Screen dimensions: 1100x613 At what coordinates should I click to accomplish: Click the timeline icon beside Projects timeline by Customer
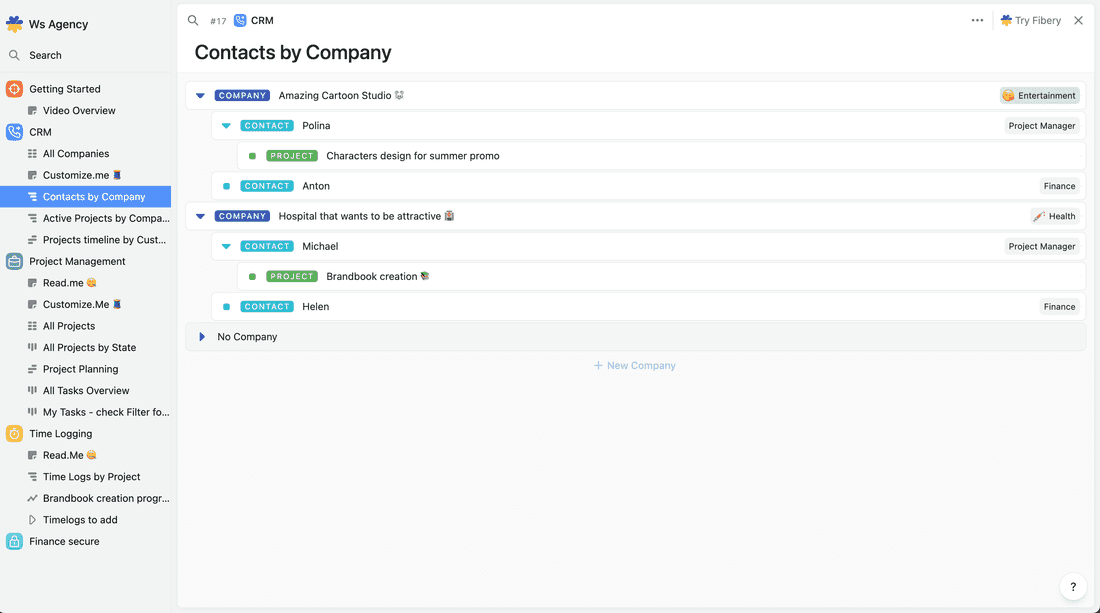[34, 239]
